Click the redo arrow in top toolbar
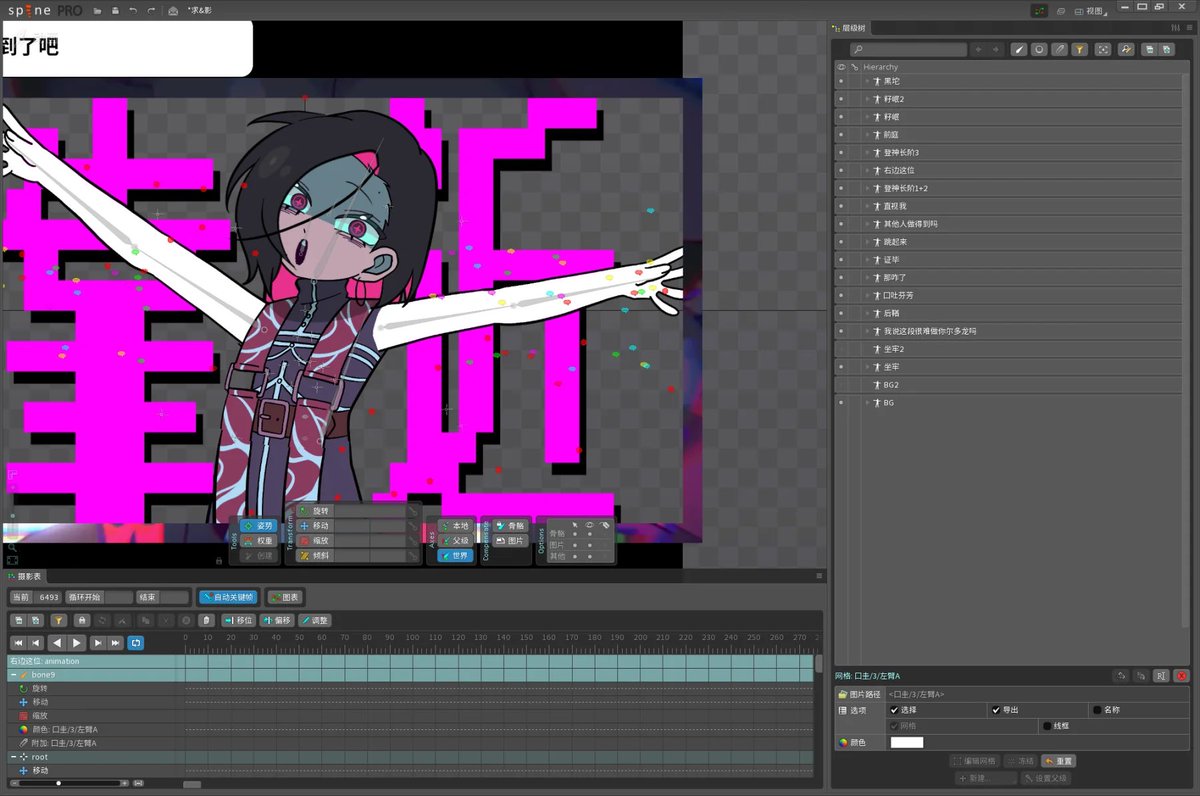 tap(151, 10)
